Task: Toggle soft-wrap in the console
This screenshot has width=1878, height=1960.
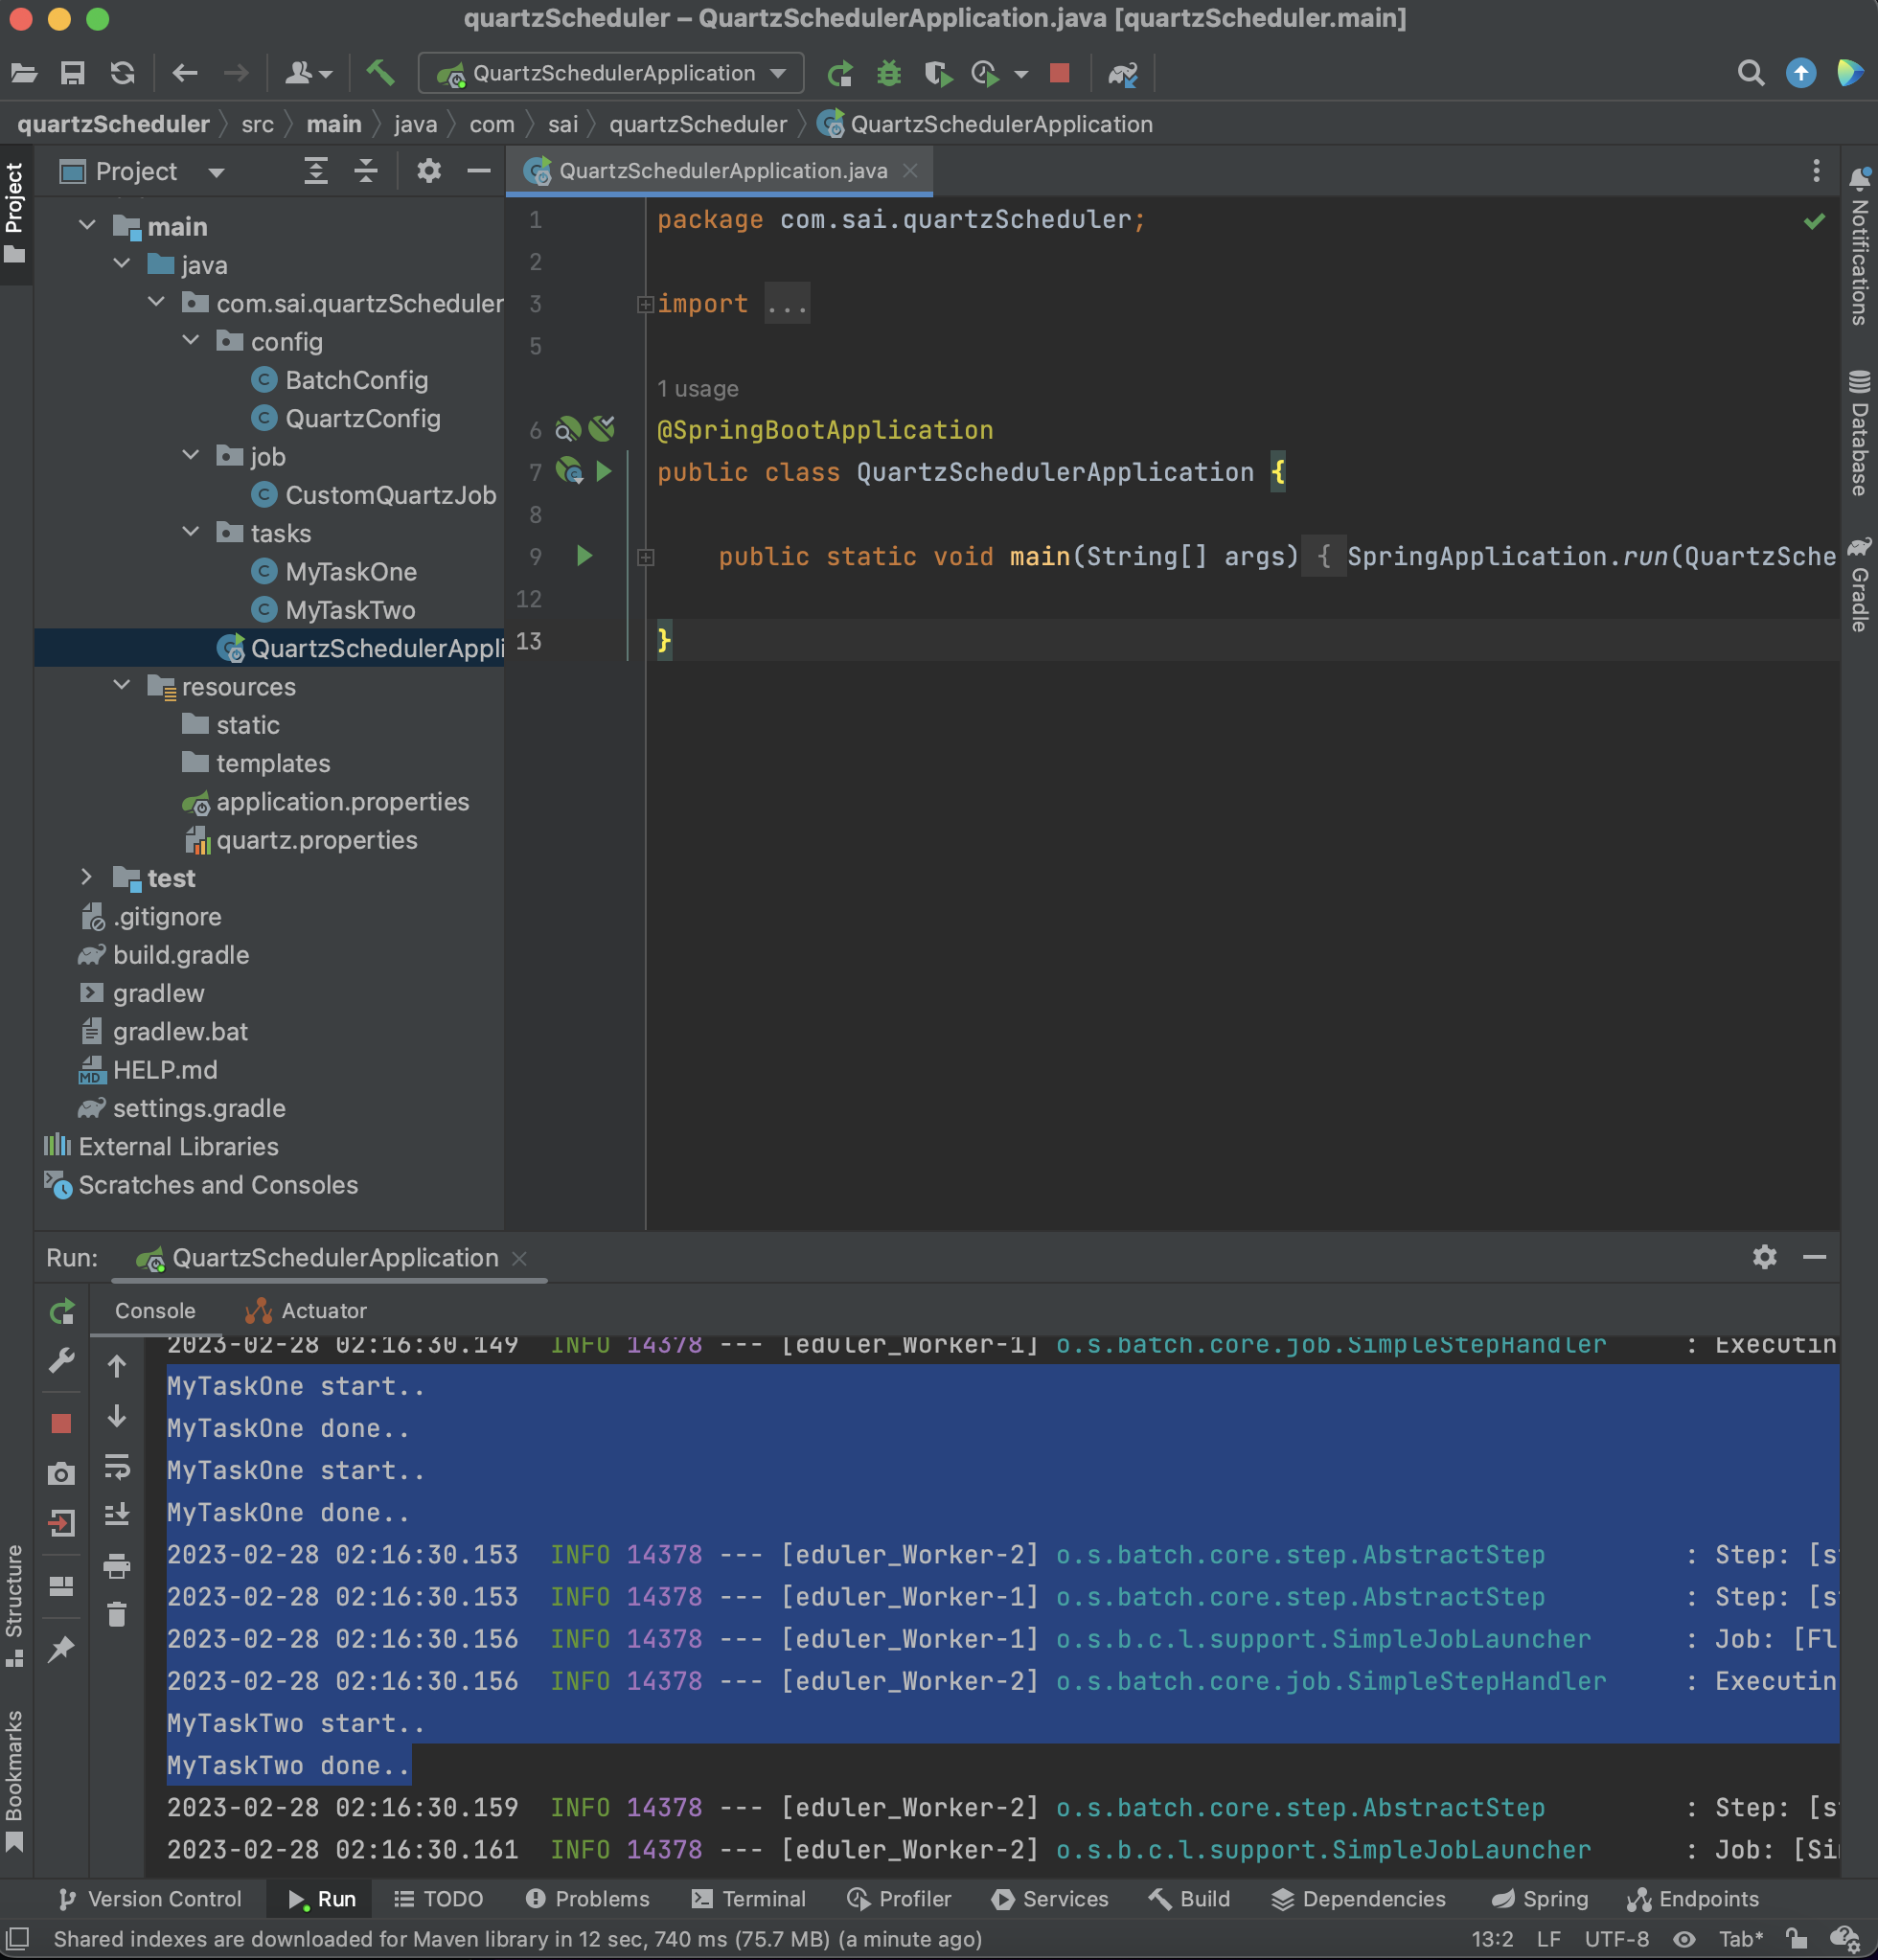Action: click(118, 1467)
